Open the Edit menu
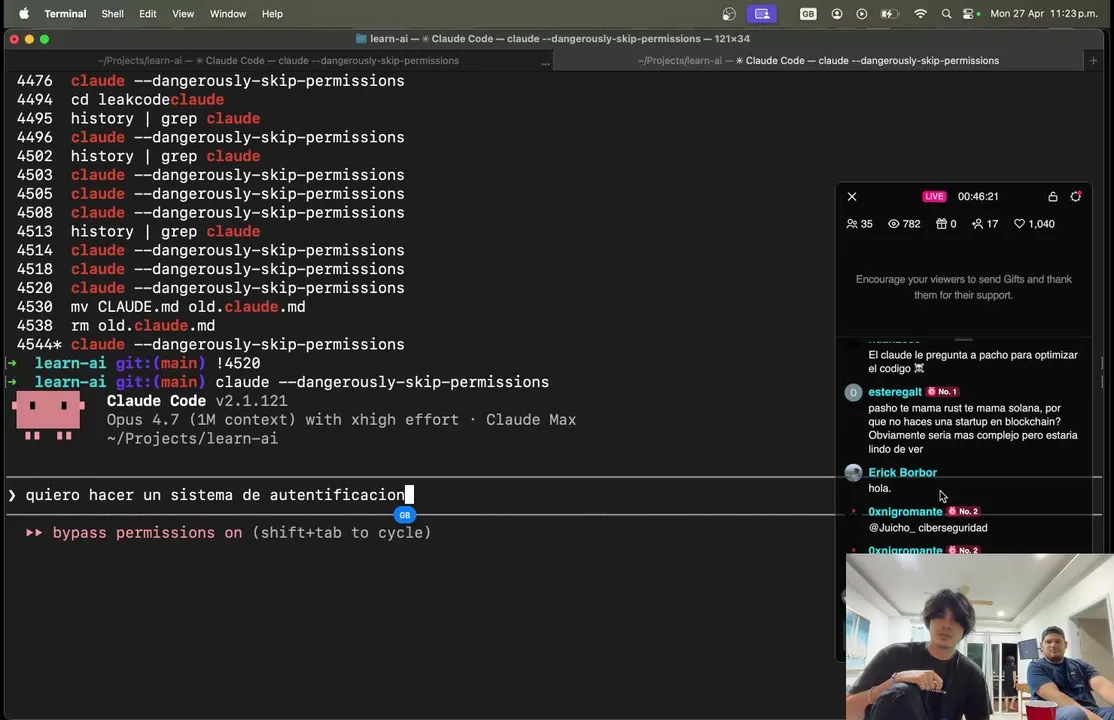This screenshot has height=720, width=1114. point(148,14)
